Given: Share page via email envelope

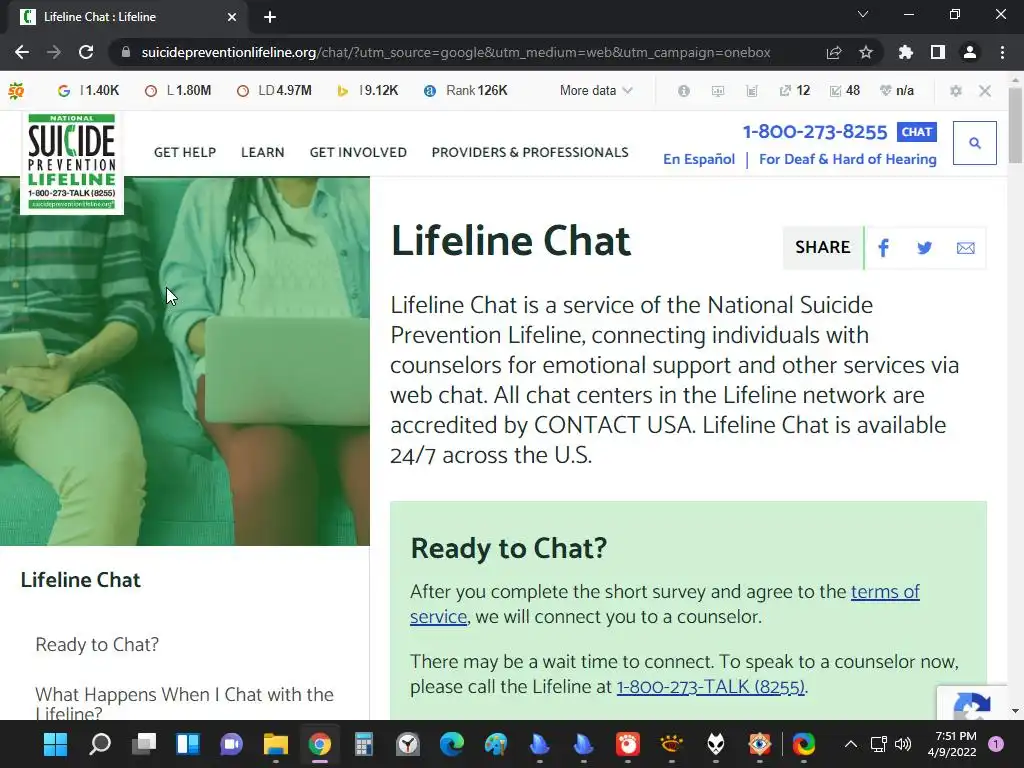Looking at the screenshot, I should tap(965, 248).
